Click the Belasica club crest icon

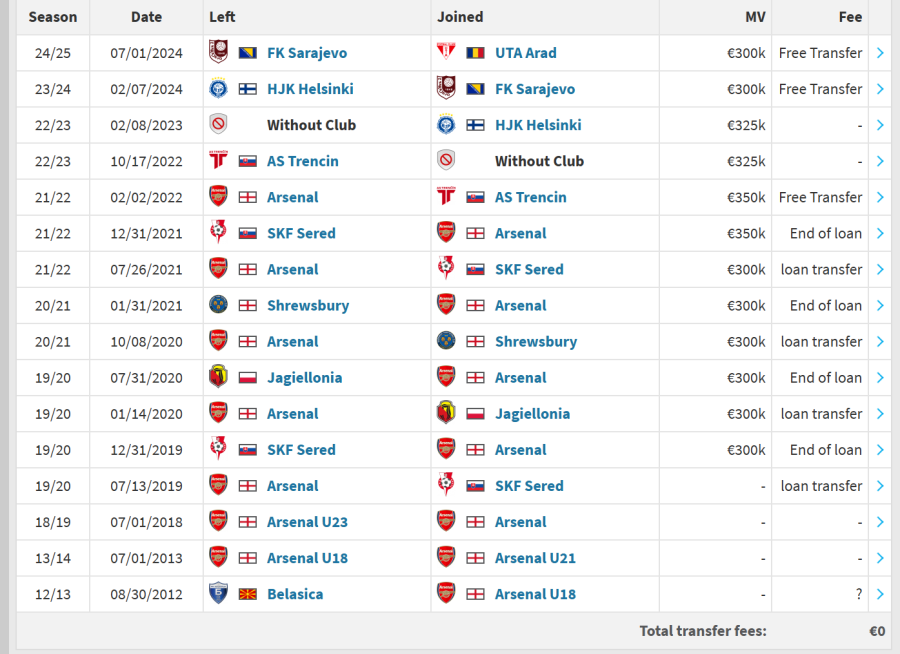pos(218,594)
